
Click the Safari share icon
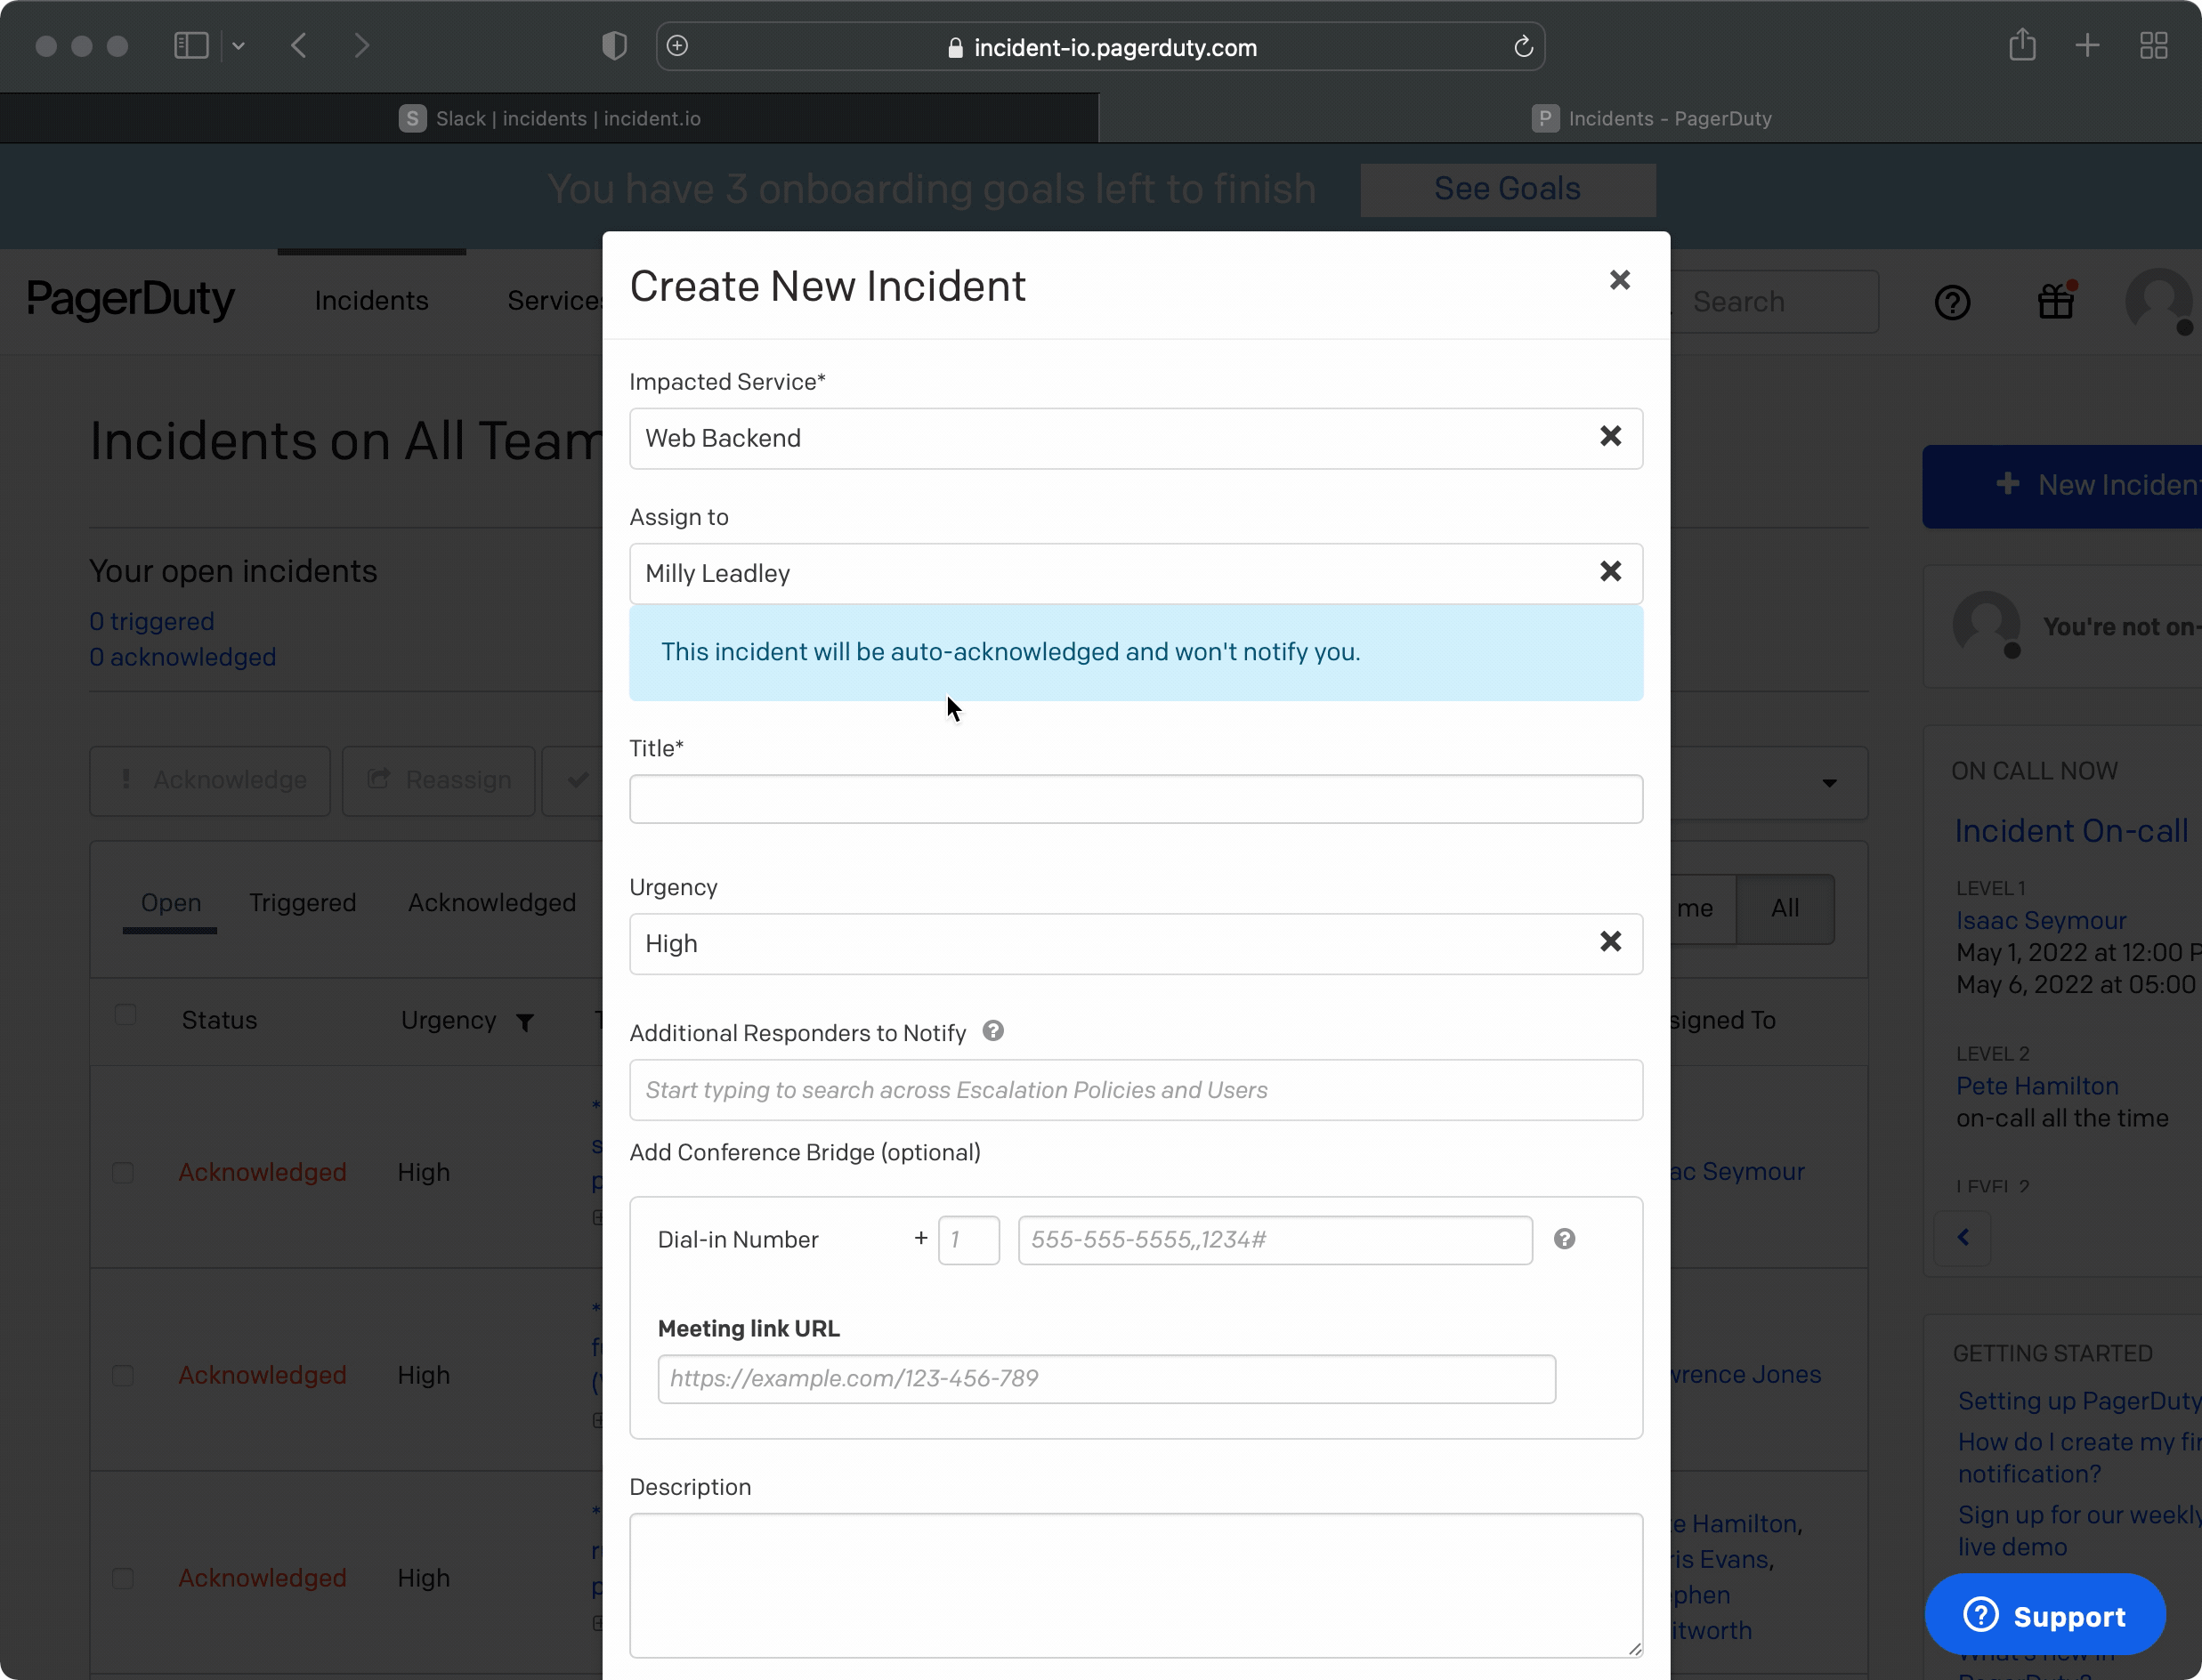click(x=2022, y=45)
